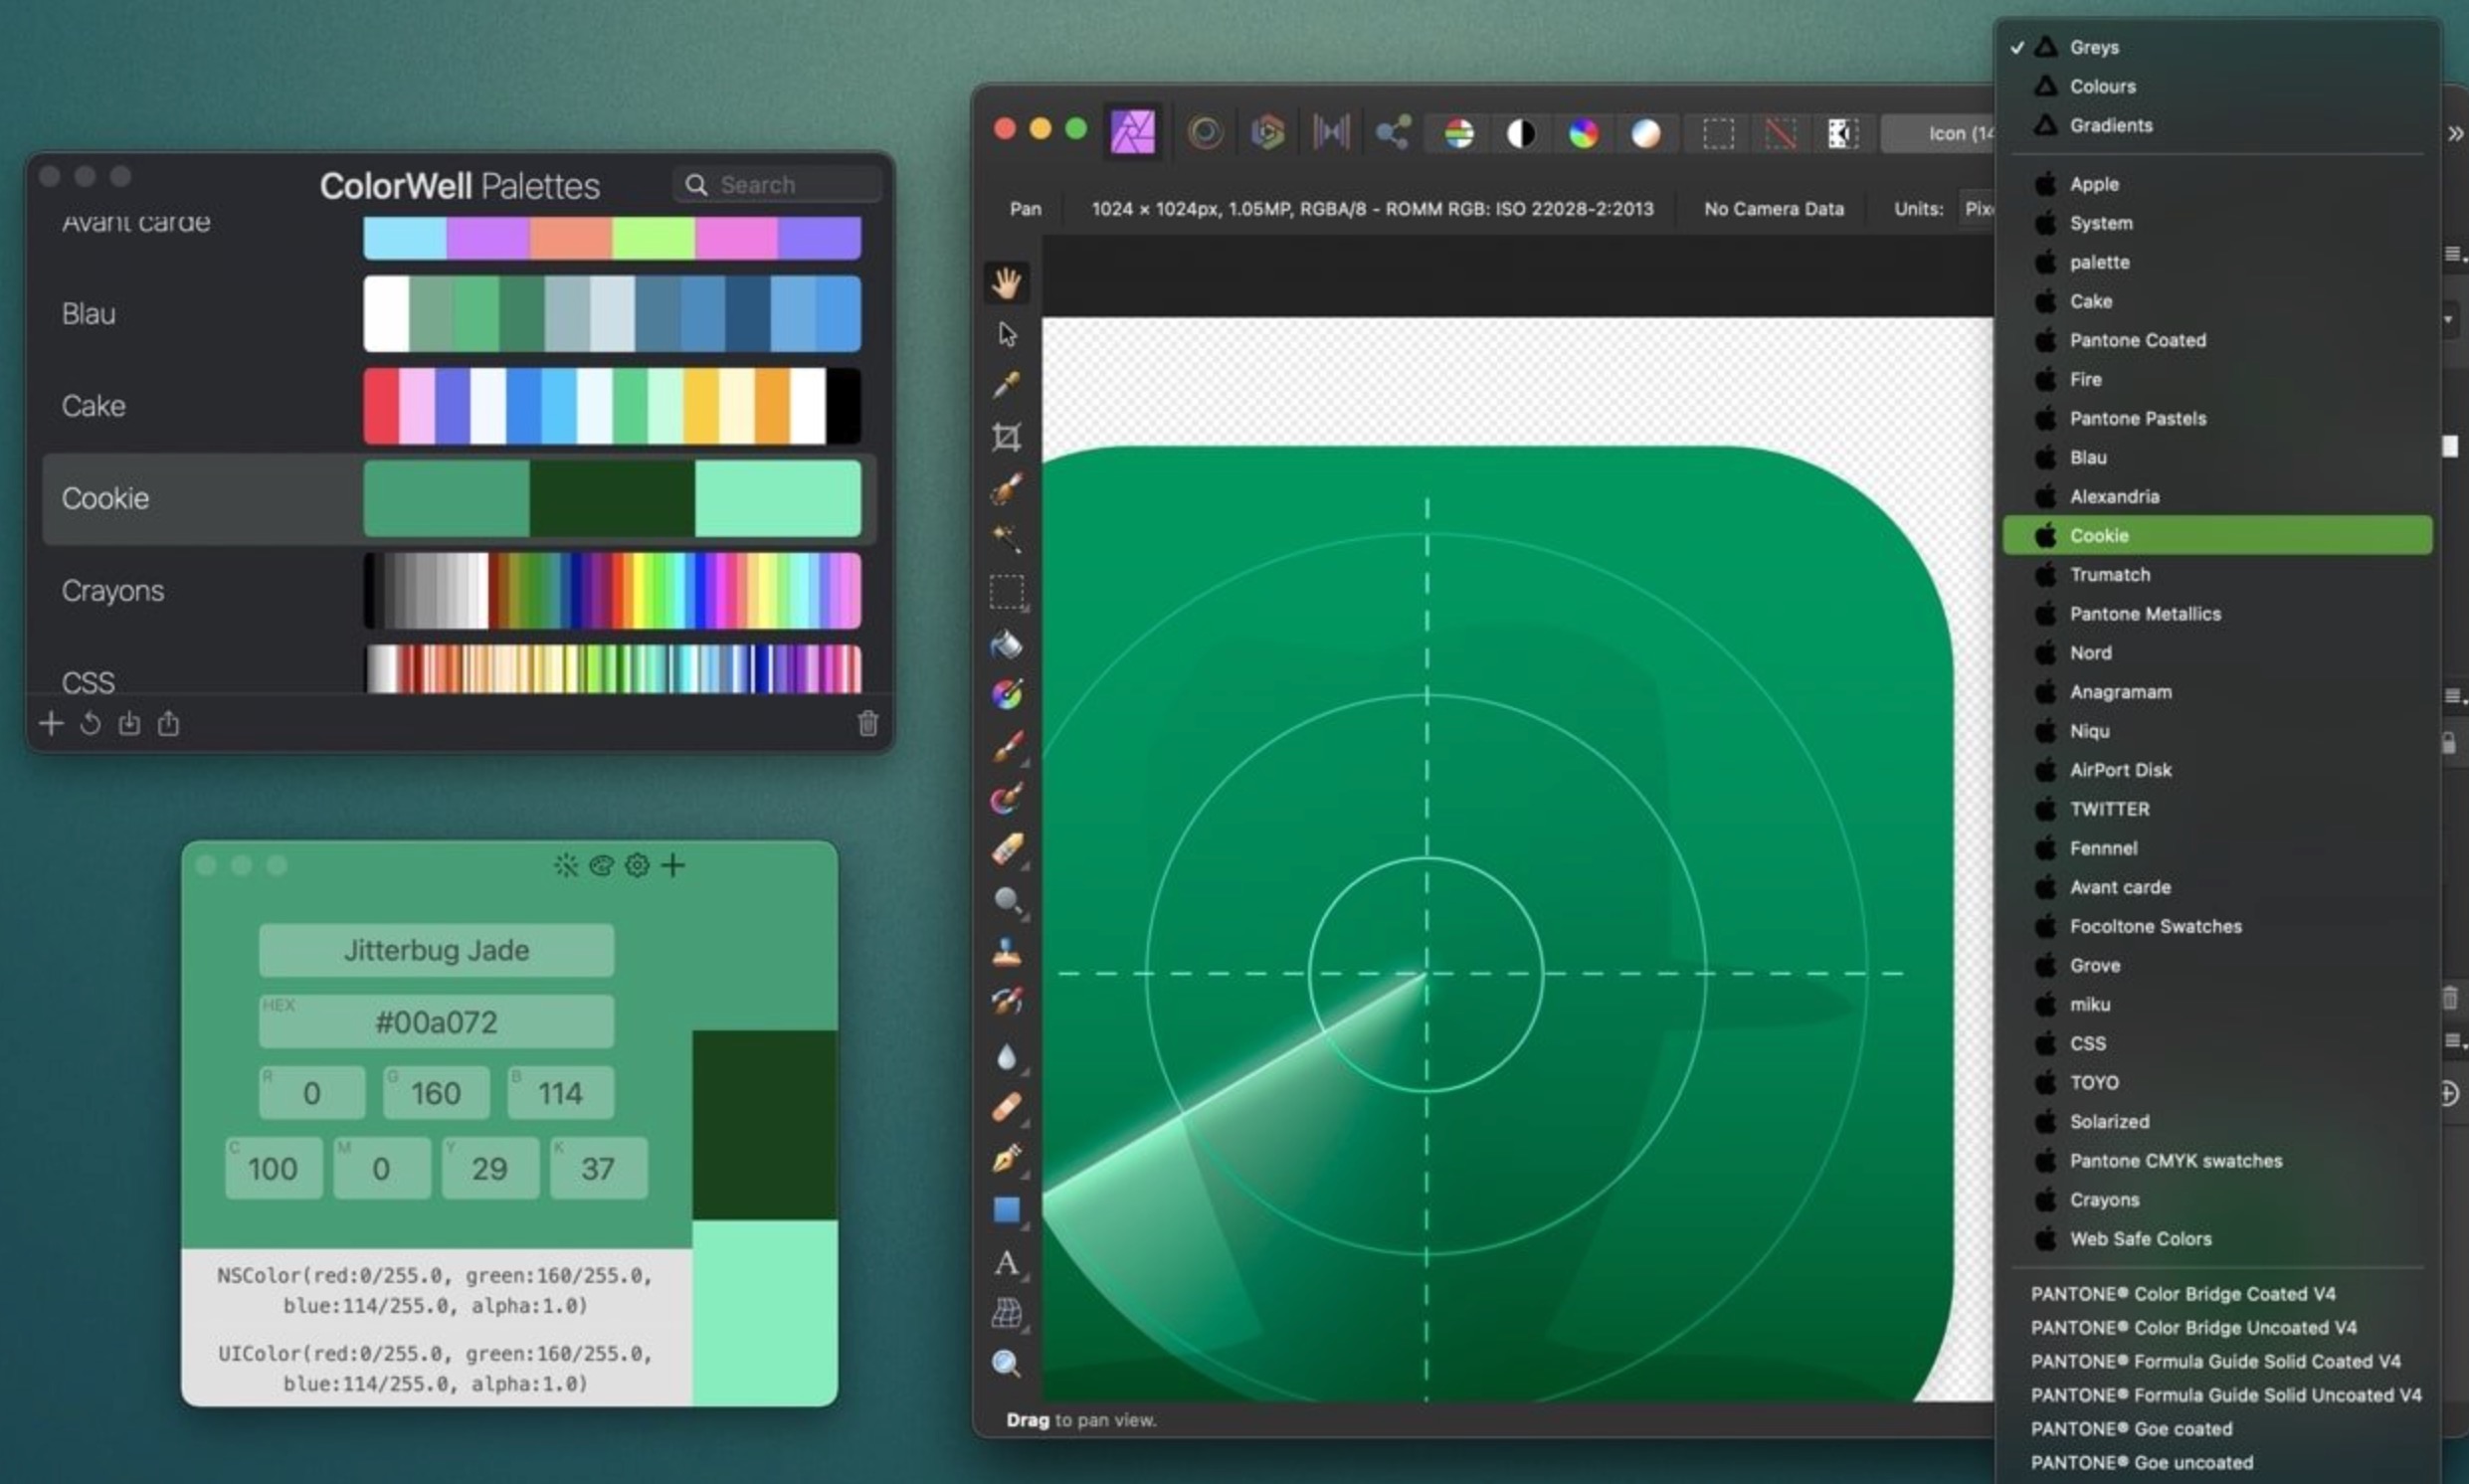Click Deselect crossed-marquee icon in toolbar
Screen dimensions: 2469x1484
1780,133
